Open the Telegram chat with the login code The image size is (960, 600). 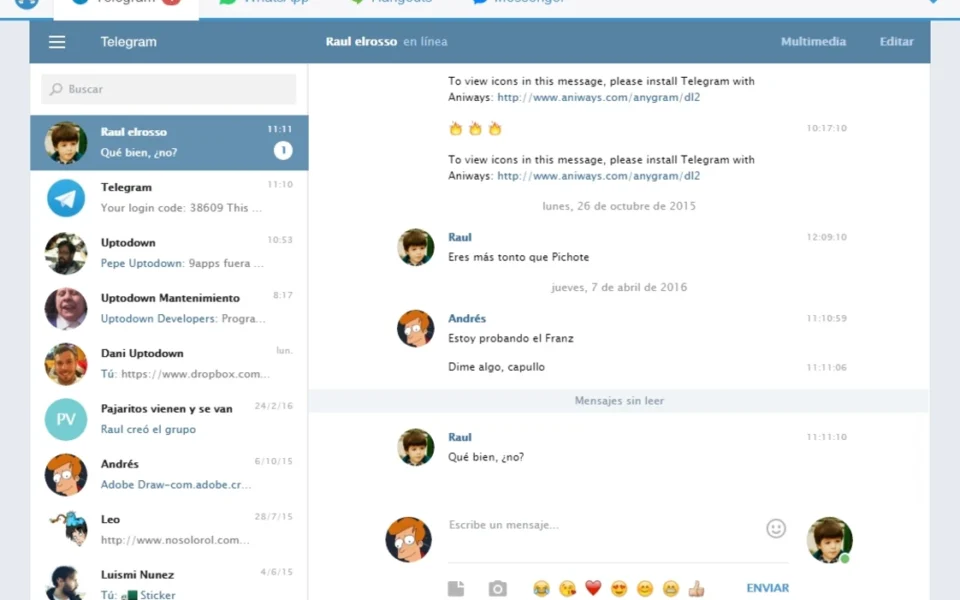pos(169,198)
